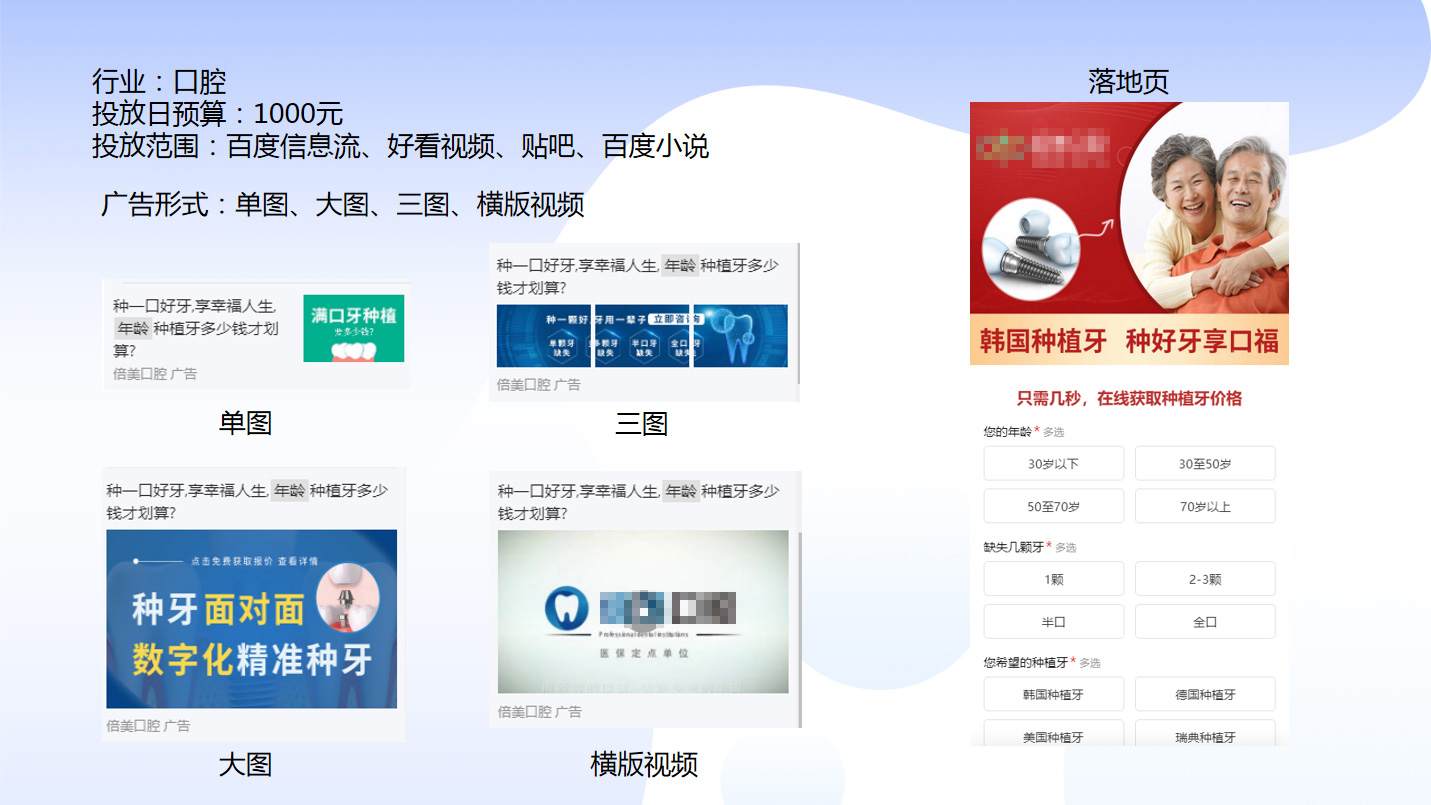Click the blue tooth logo in video
The width and height of the screenshot is (1431, 805).
point(567,609)
